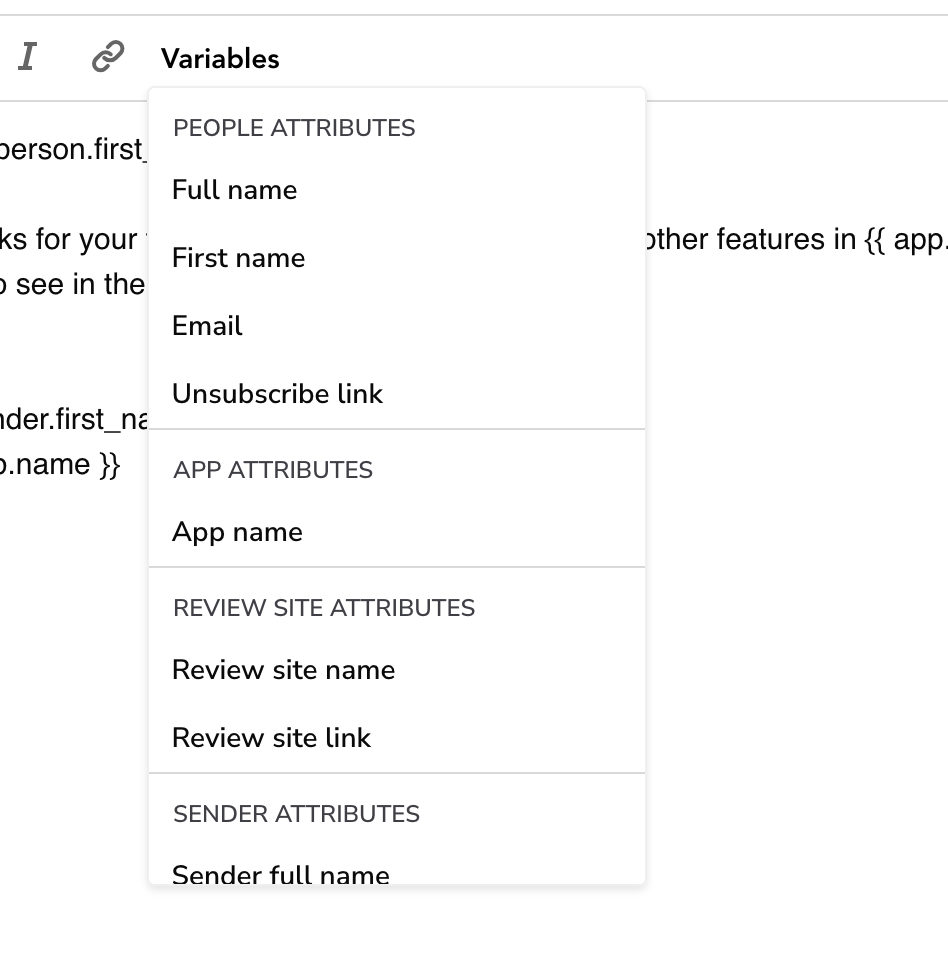Choose the Email variable
The width and height of the screenshot is (948, 978).
[206, 325]
